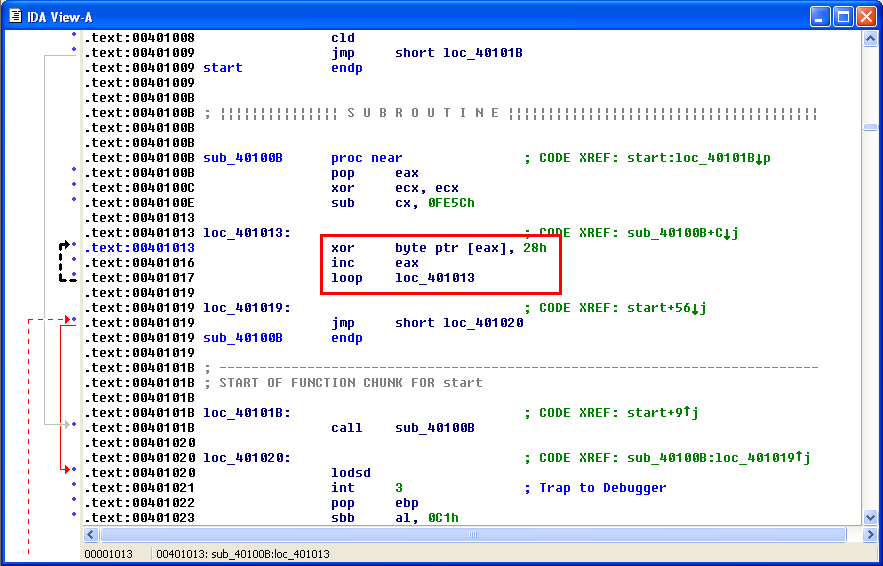Toggle breakpoint dot beside the cld instruction
Viewport: 883px width, 566px height.
tap(74, 35)
